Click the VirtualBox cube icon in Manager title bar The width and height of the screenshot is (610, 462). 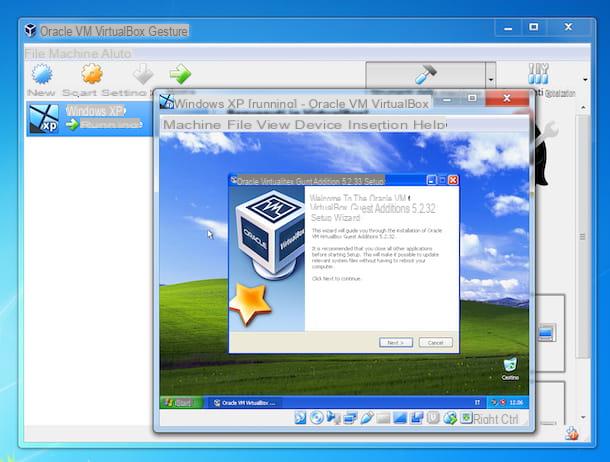pos(31,30)
